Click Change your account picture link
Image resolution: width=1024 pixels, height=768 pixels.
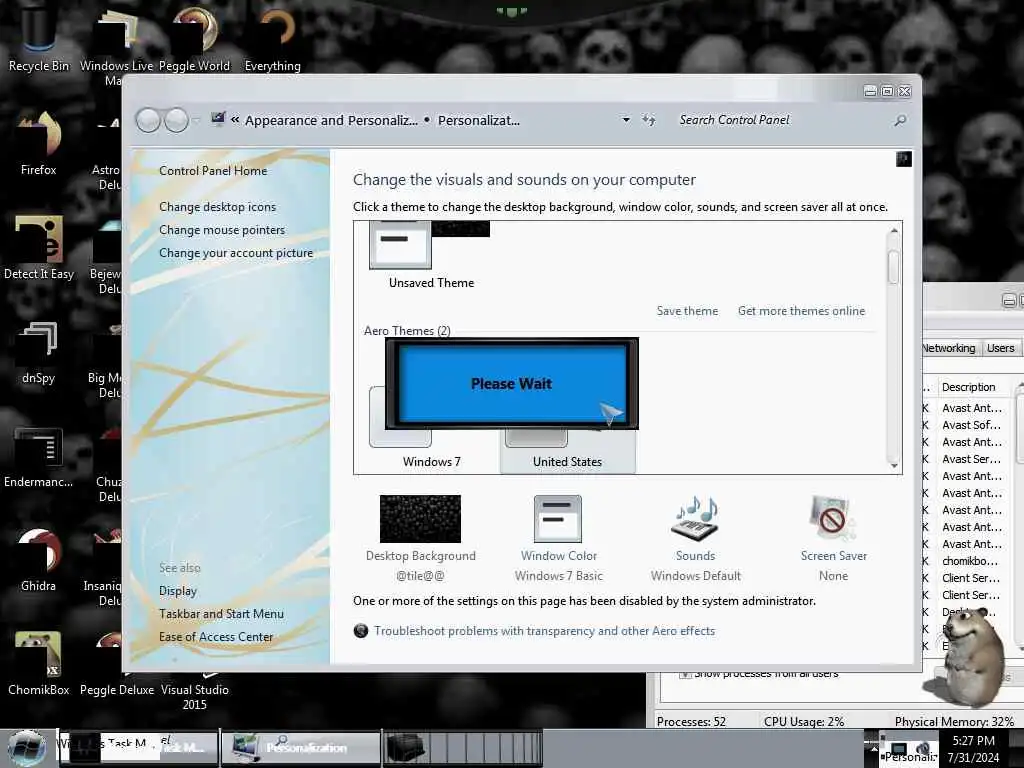236,253
